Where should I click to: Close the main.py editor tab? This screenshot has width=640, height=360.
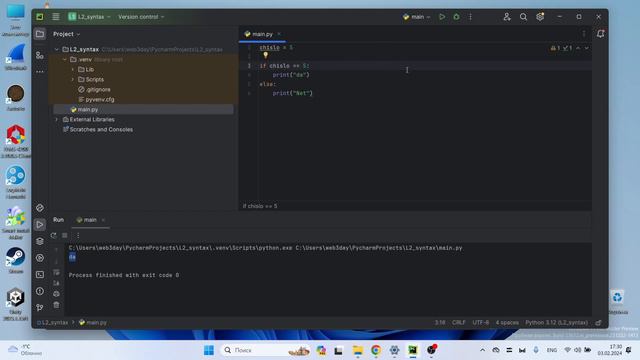279,34
